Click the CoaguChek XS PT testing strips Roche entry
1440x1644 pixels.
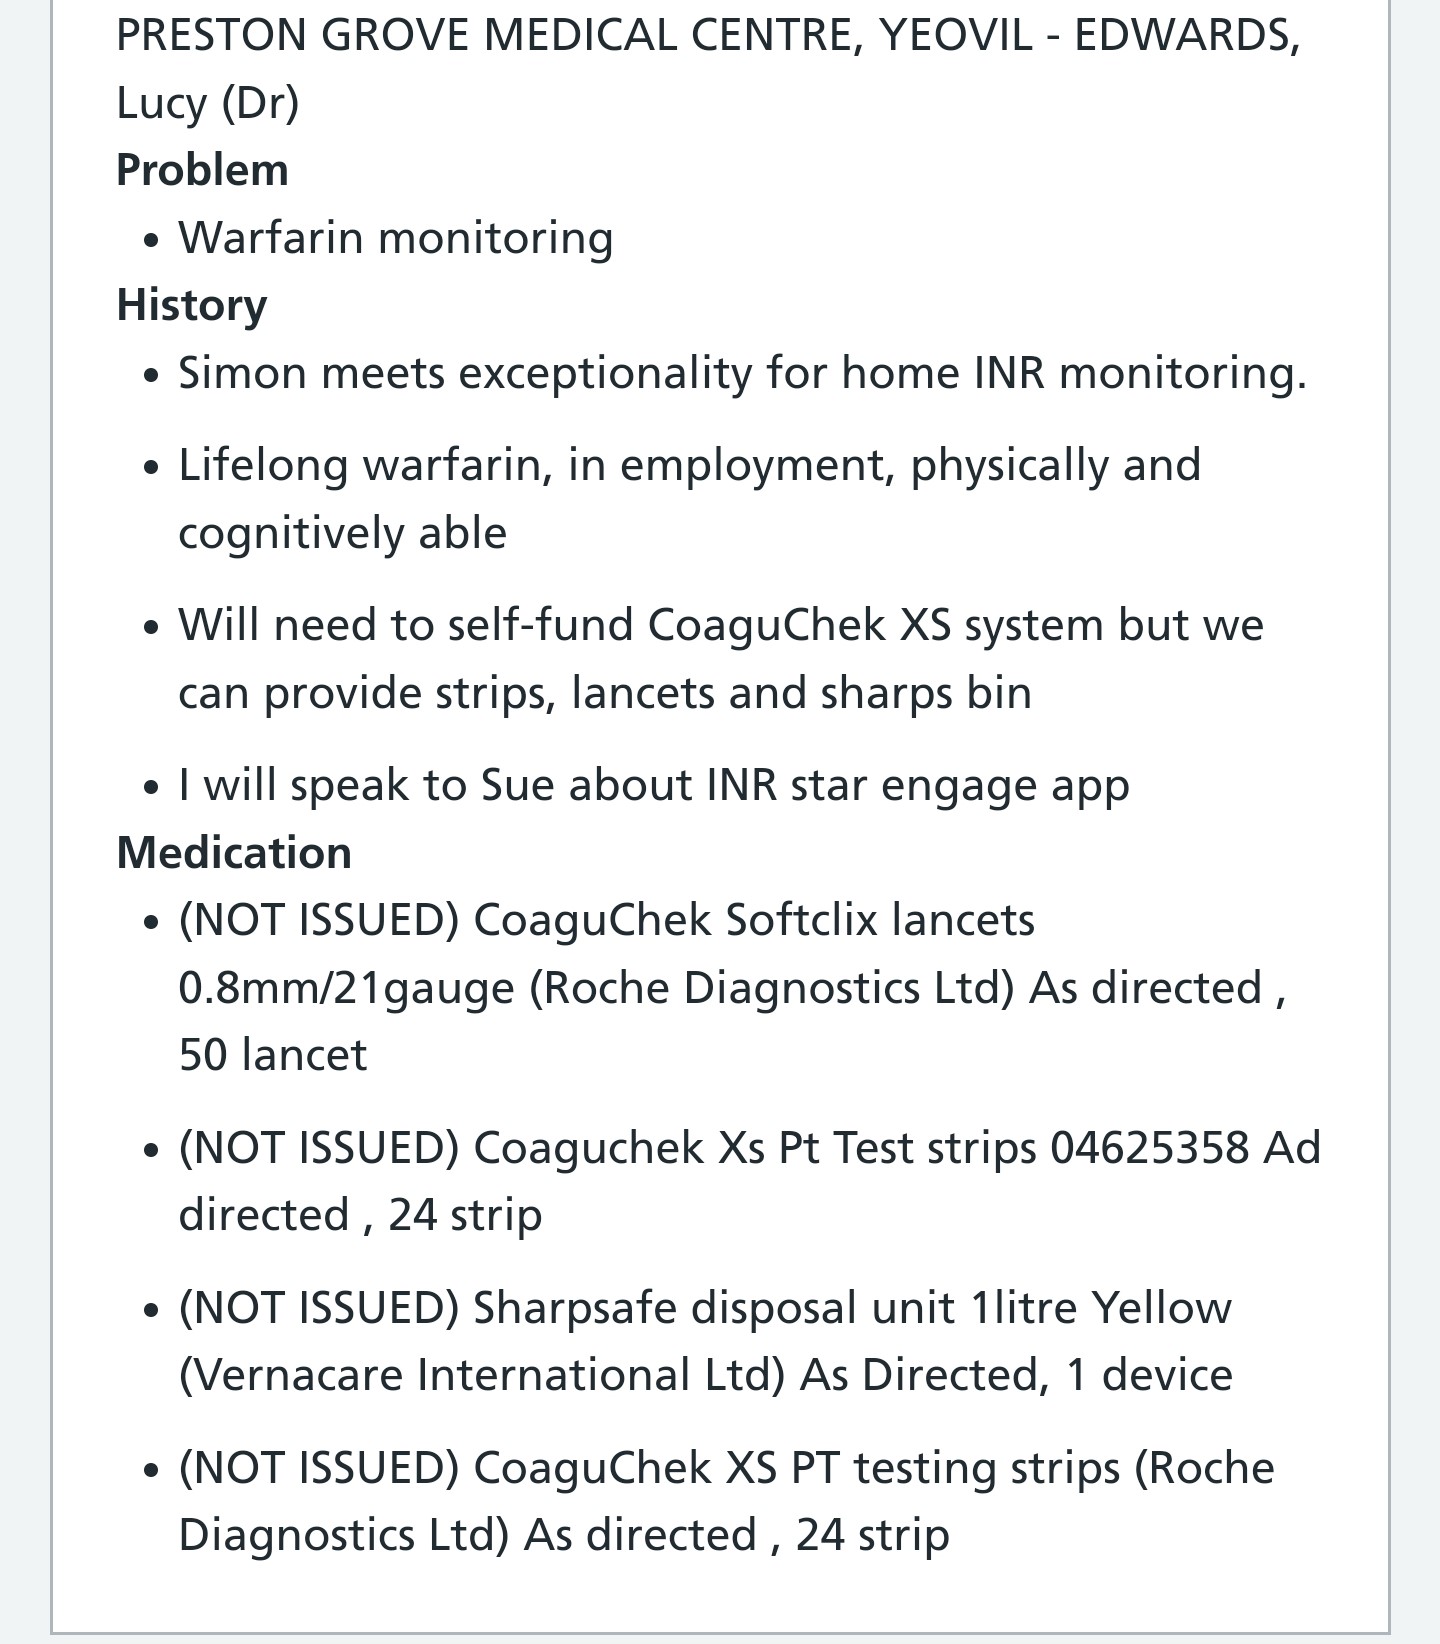click(x=726, y=1501)
